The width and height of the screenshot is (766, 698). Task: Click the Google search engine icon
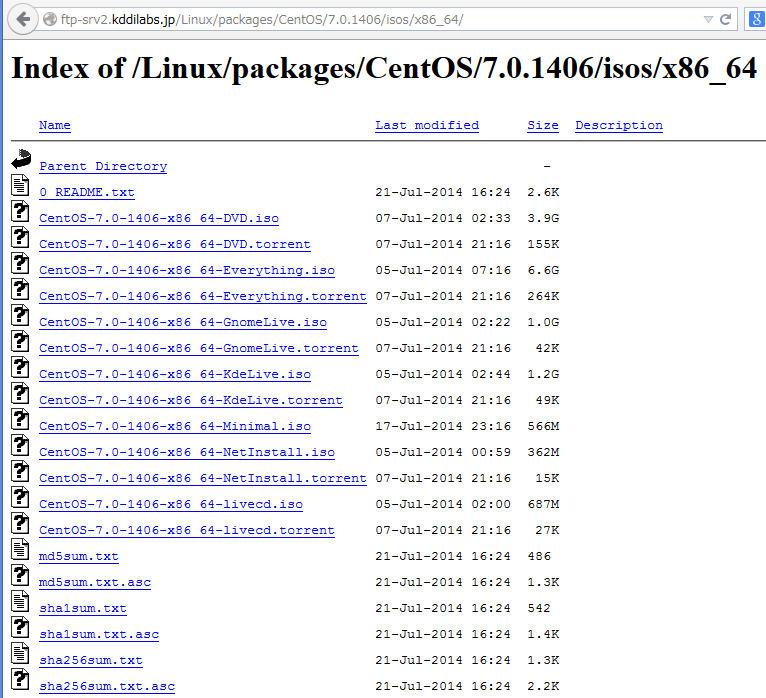click(756, 20)
